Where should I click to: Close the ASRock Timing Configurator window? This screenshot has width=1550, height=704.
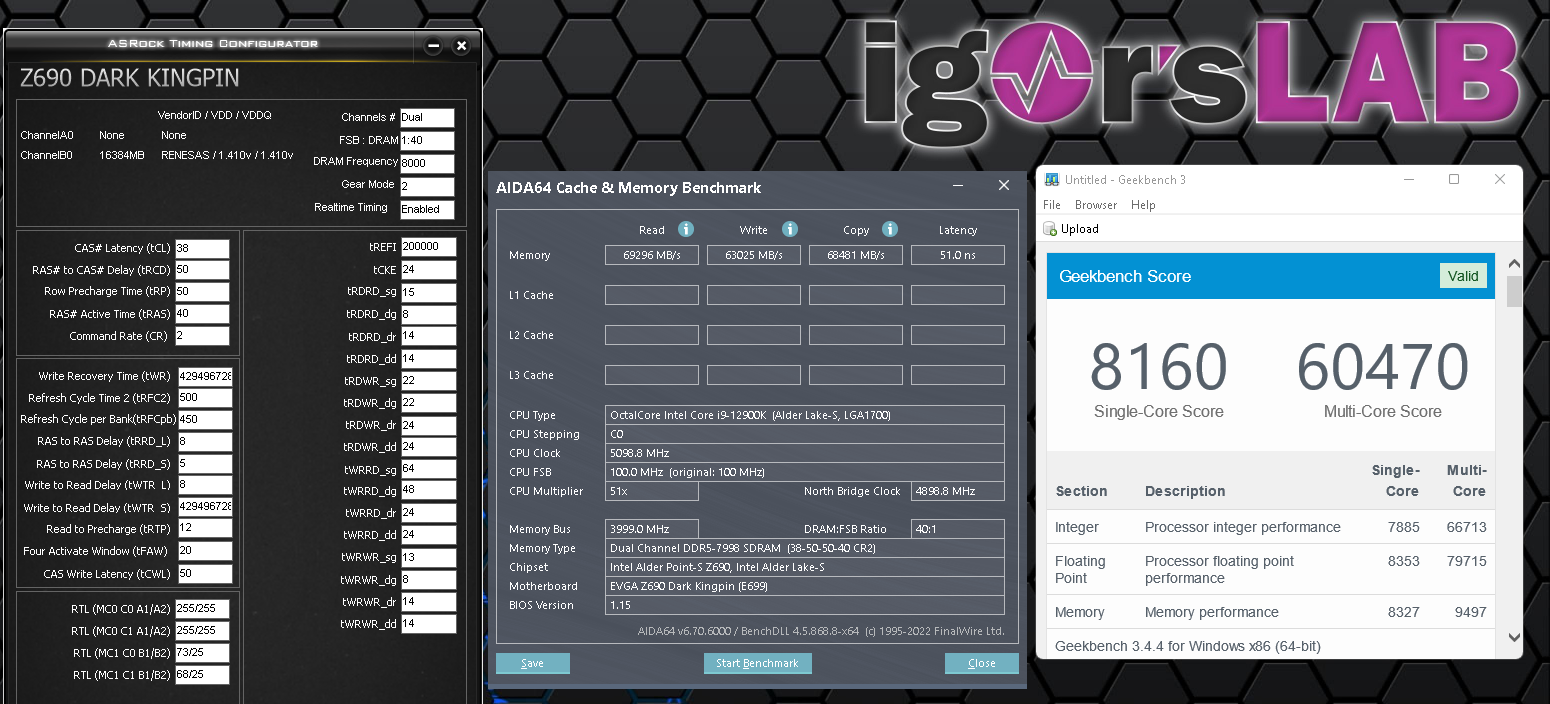click(461, 45)
